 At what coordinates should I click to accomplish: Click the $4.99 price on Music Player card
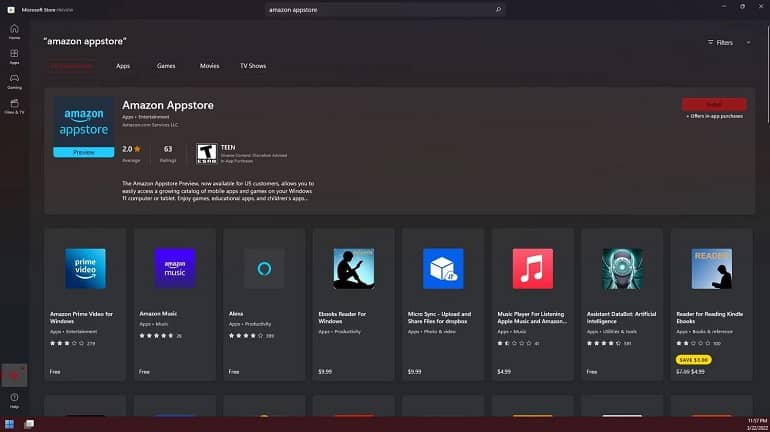point(504,372)
